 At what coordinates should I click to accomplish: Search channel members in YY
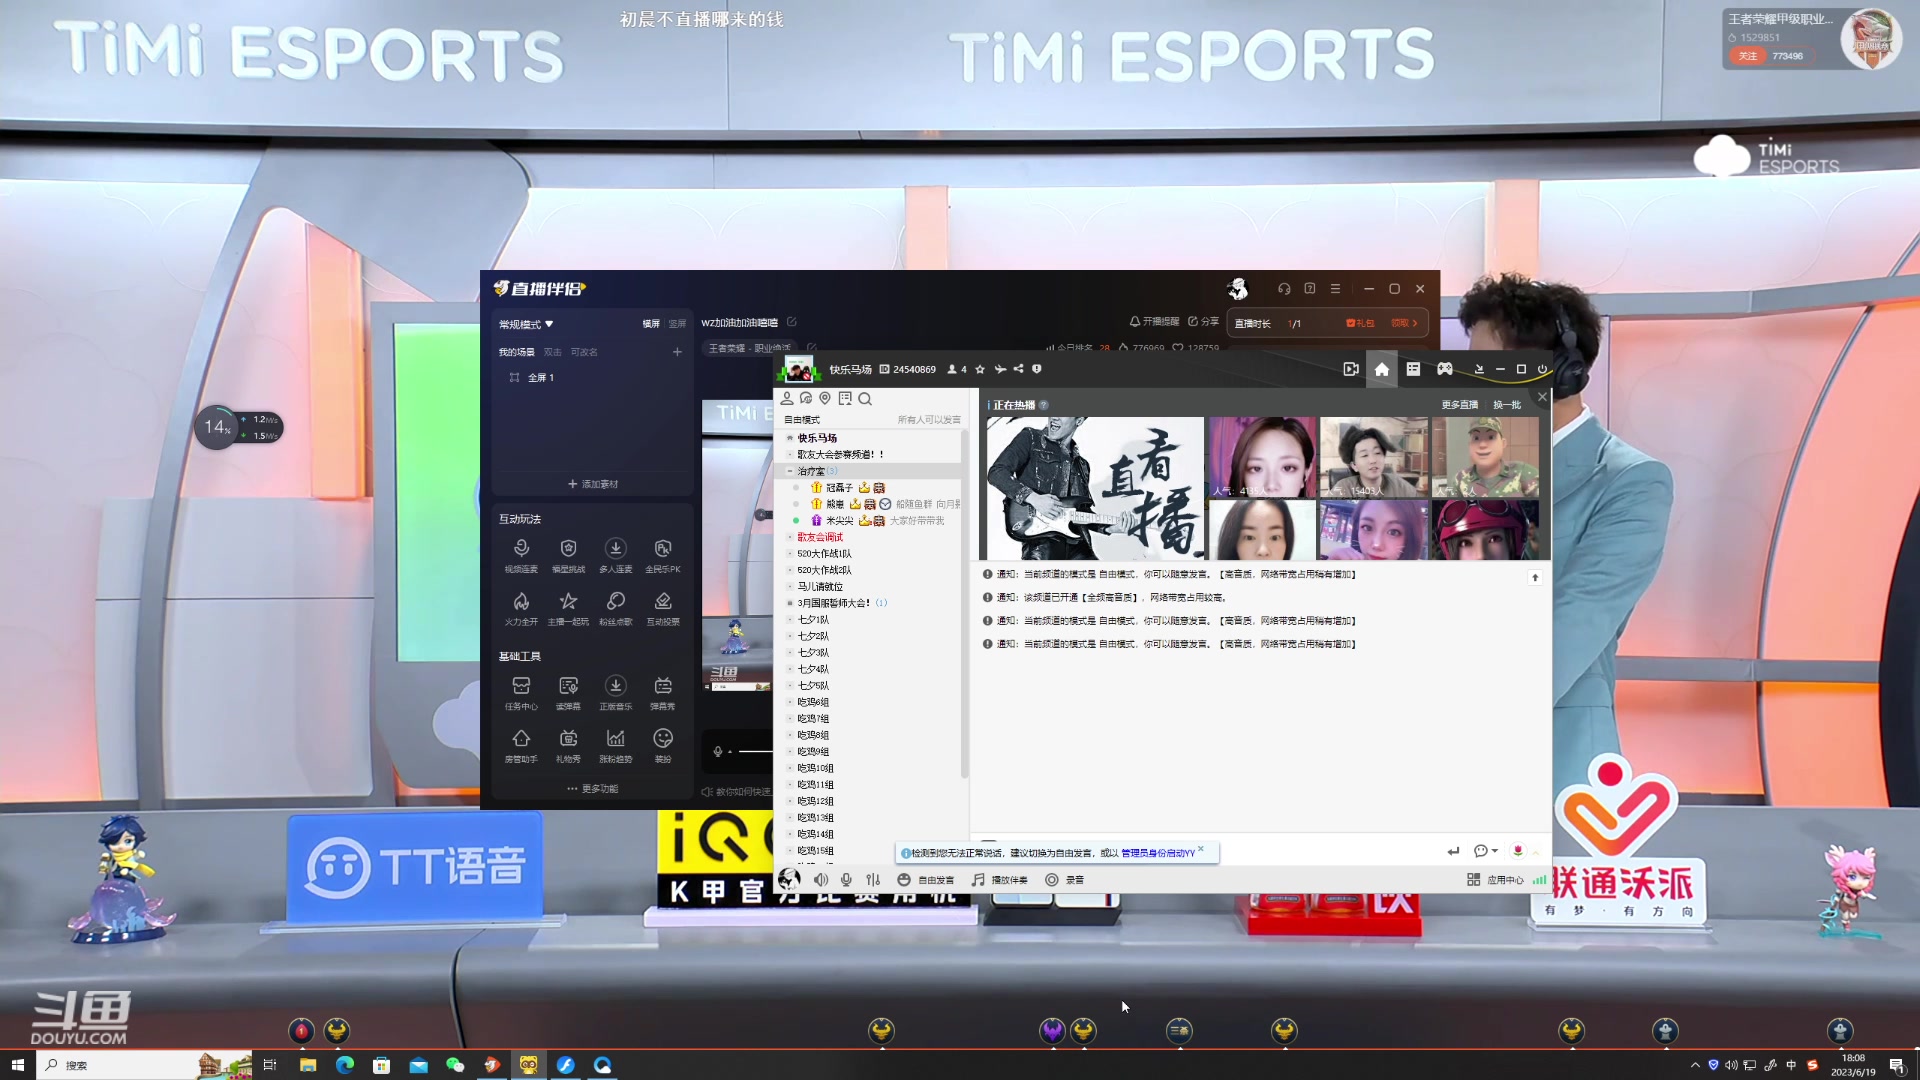865,399
